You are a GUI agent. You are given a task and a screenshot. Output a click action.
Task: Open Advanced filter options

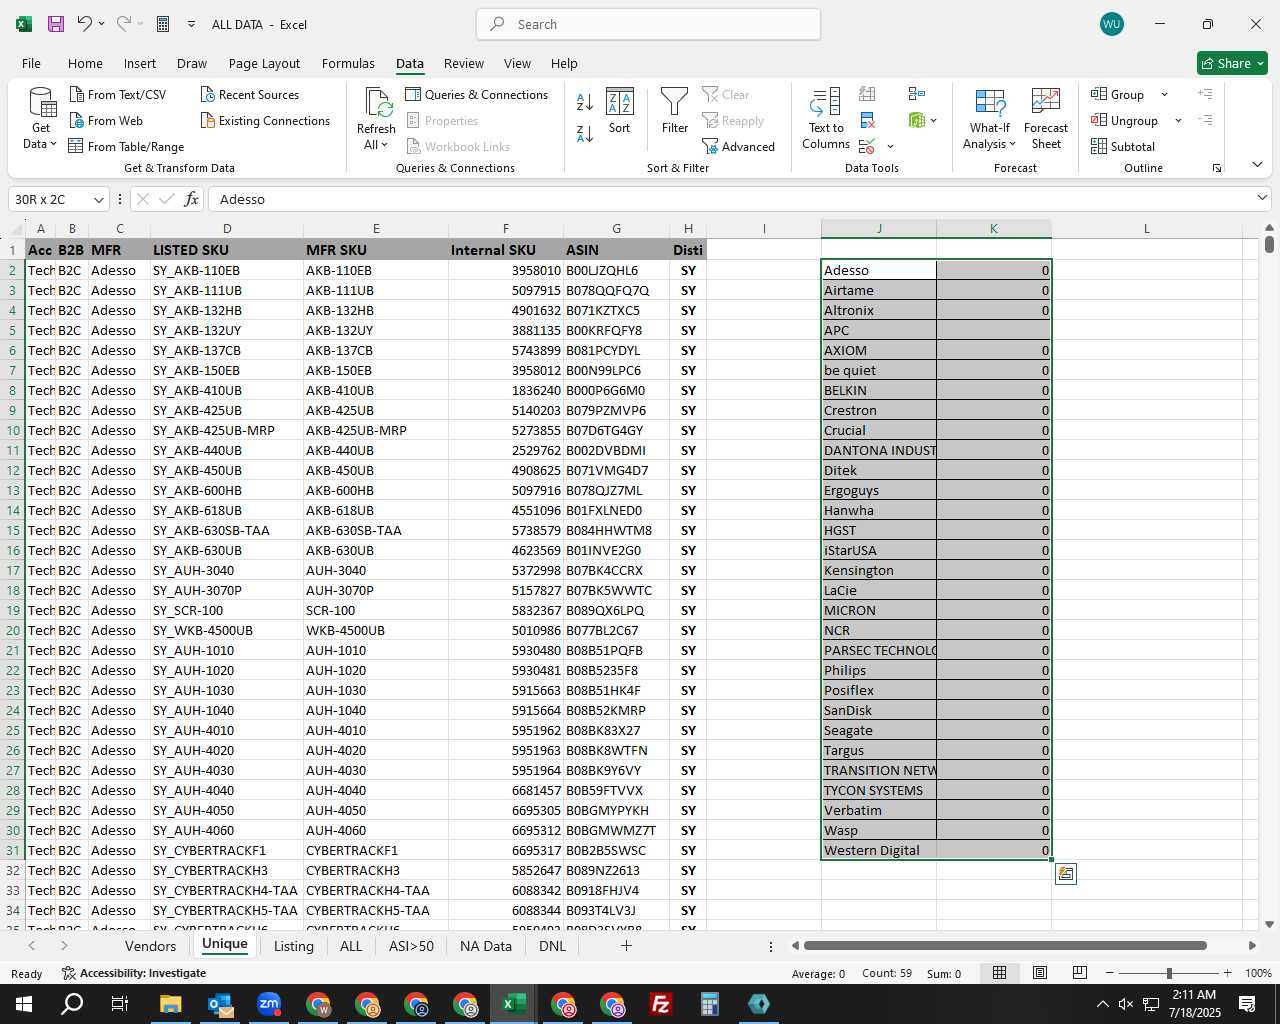point(738,146)
